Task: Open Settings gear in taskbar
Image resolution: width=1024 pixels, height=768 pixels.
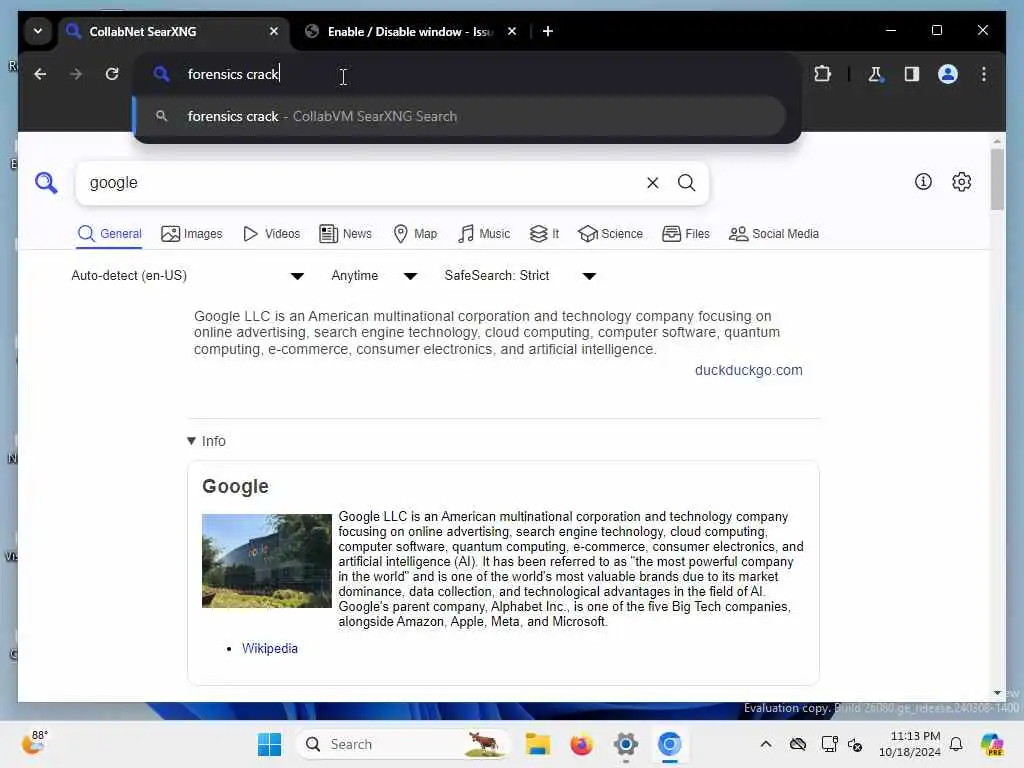Action: pyautogui.click(x=625, y=744)
